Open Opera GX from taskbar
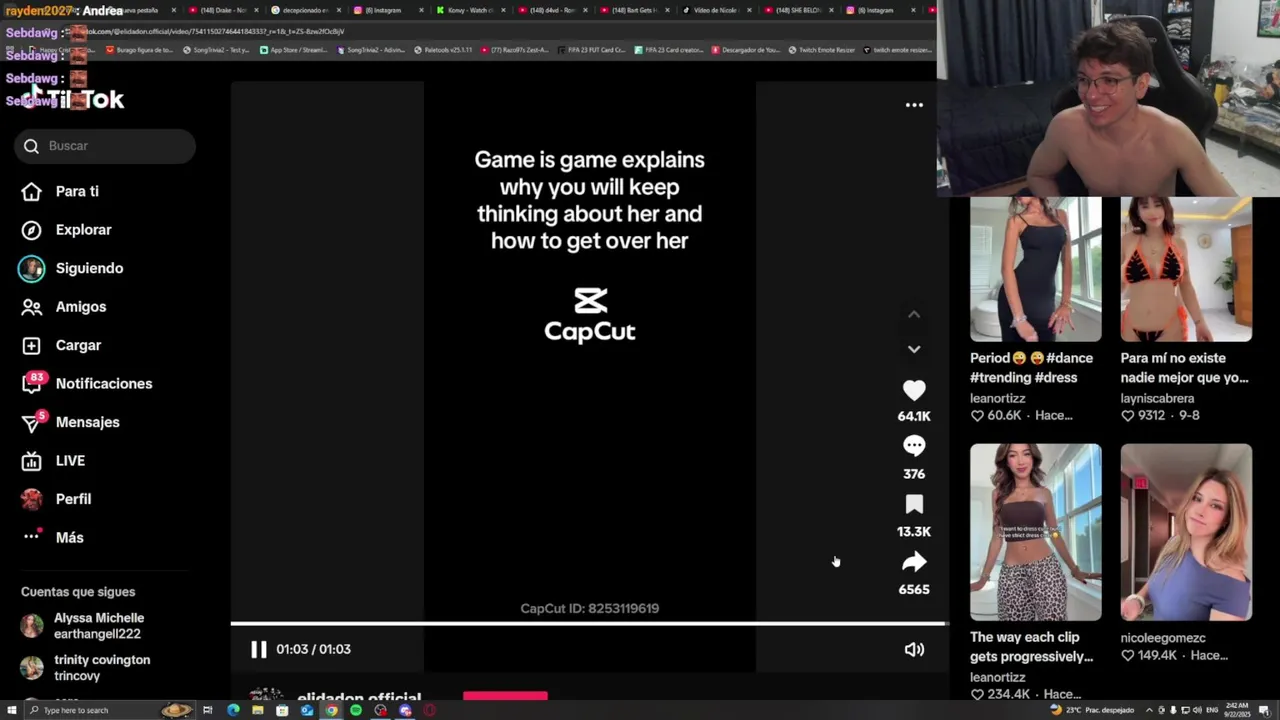This screenshot has width=1280, height=720. 430,710
